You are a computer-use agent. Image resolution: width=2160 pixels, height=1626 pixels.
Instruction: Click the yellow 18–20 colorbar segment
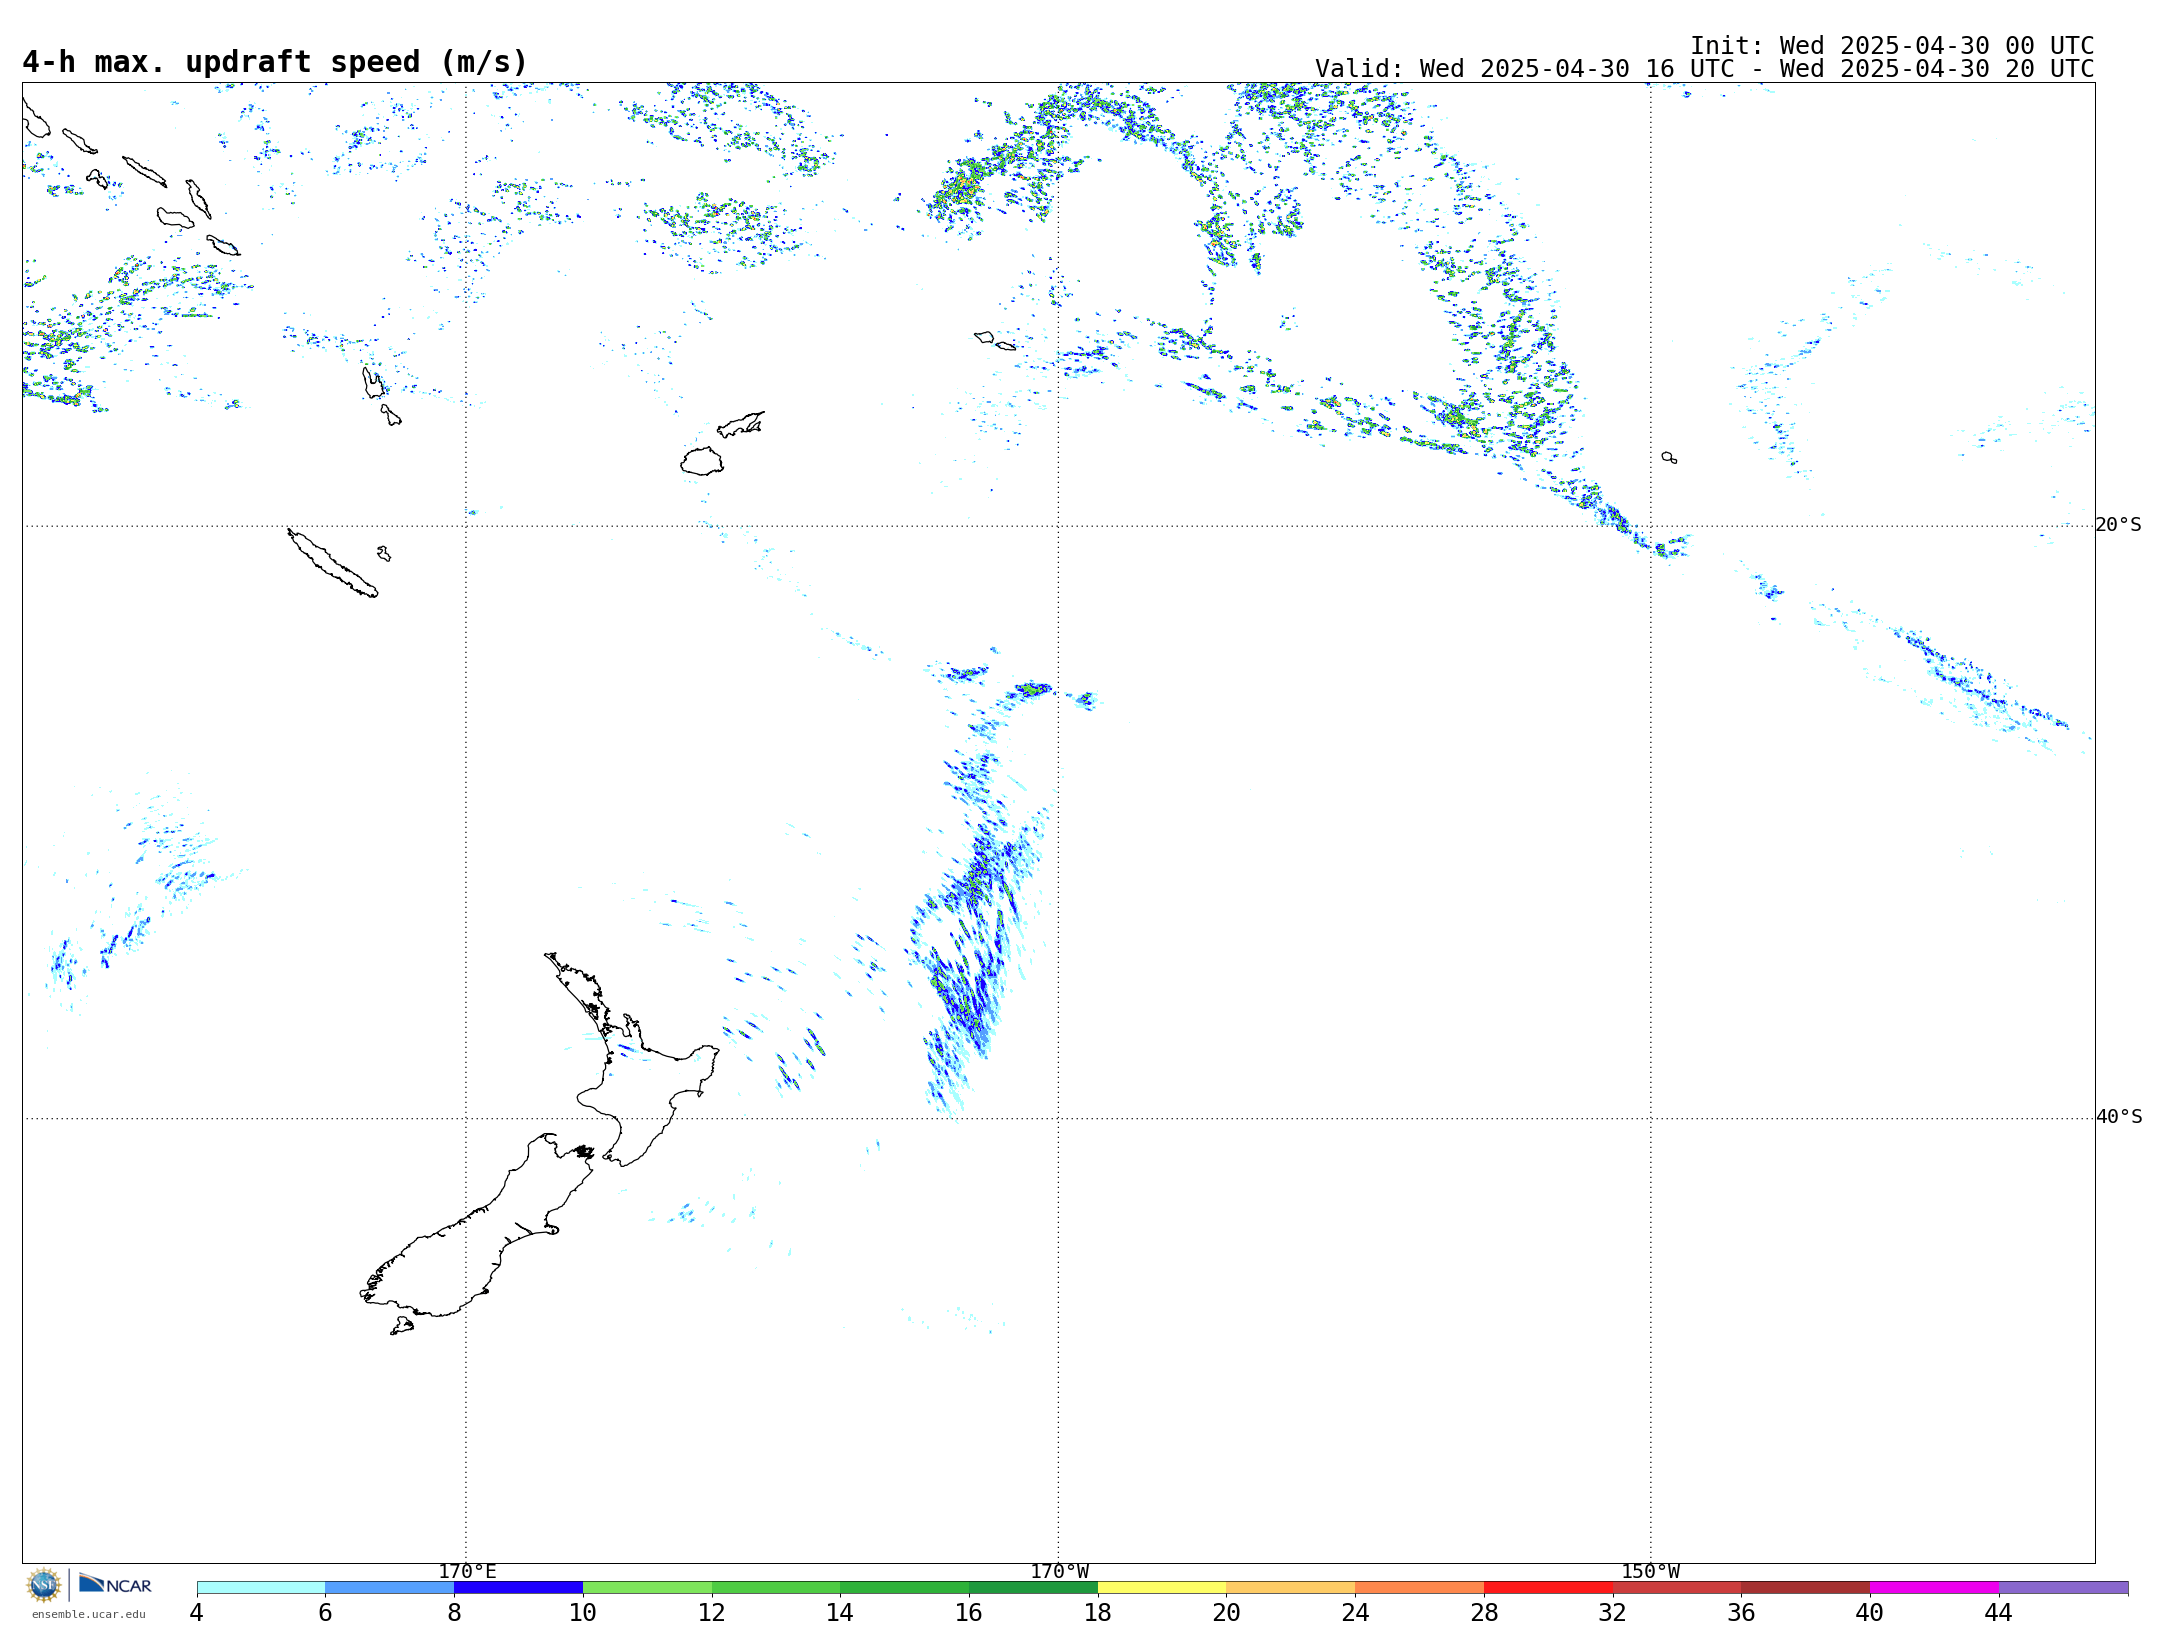pos(1162,1588)
